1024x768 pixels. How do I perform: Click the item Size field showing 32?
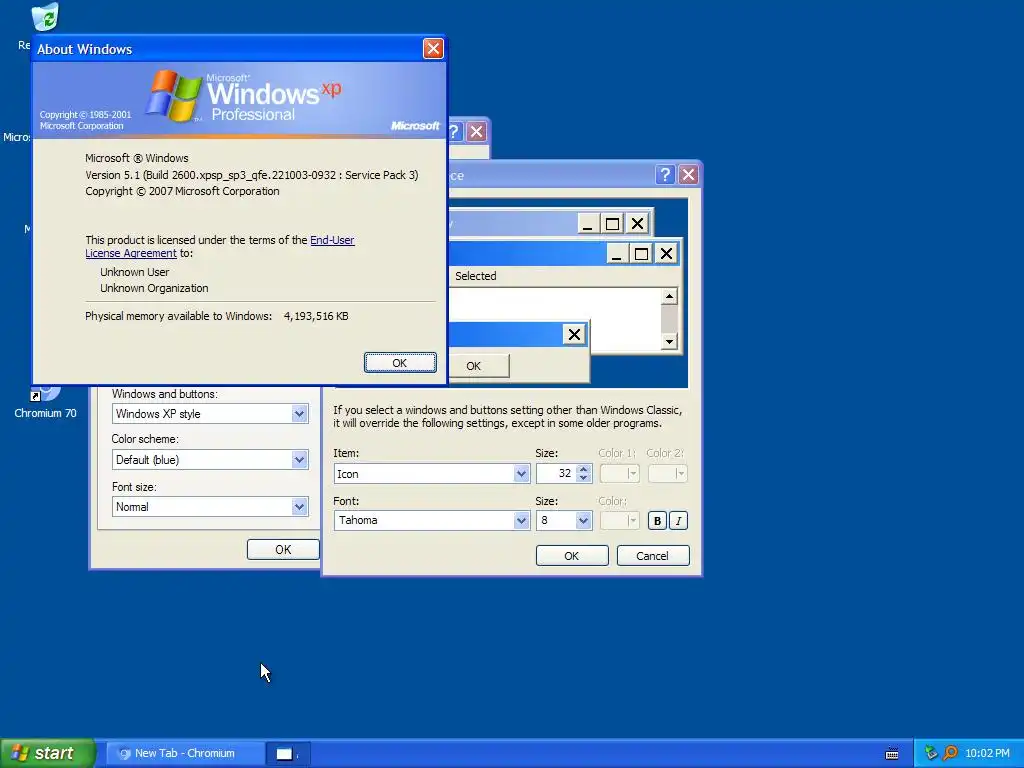(x=556, y=473)
